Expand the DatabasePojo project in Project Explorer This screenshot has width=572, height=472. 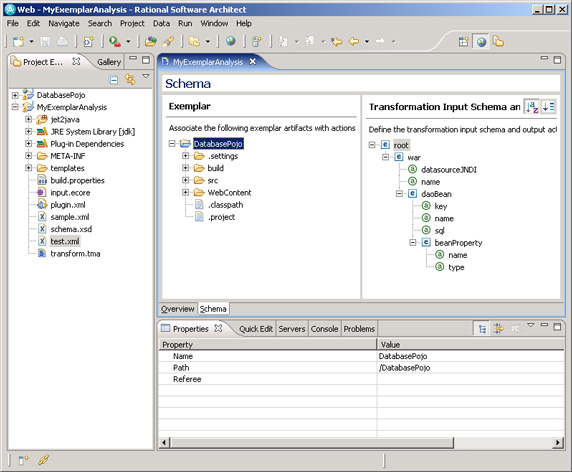click(x=15, y=96)
